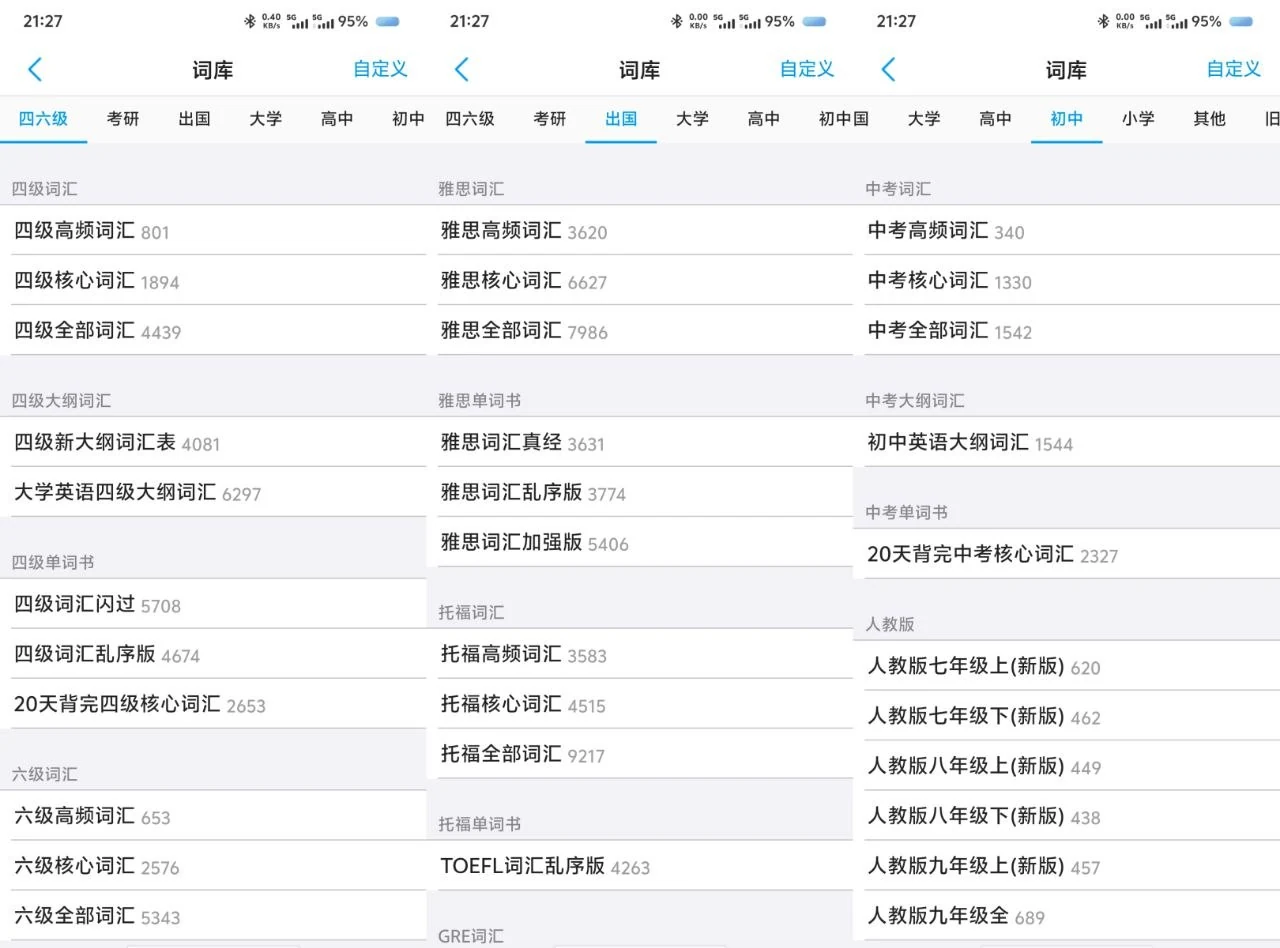This screenshot has height=948, width=1280.
Task: Choose 20天背完中考核心词汇
Action: point(1066,555)
